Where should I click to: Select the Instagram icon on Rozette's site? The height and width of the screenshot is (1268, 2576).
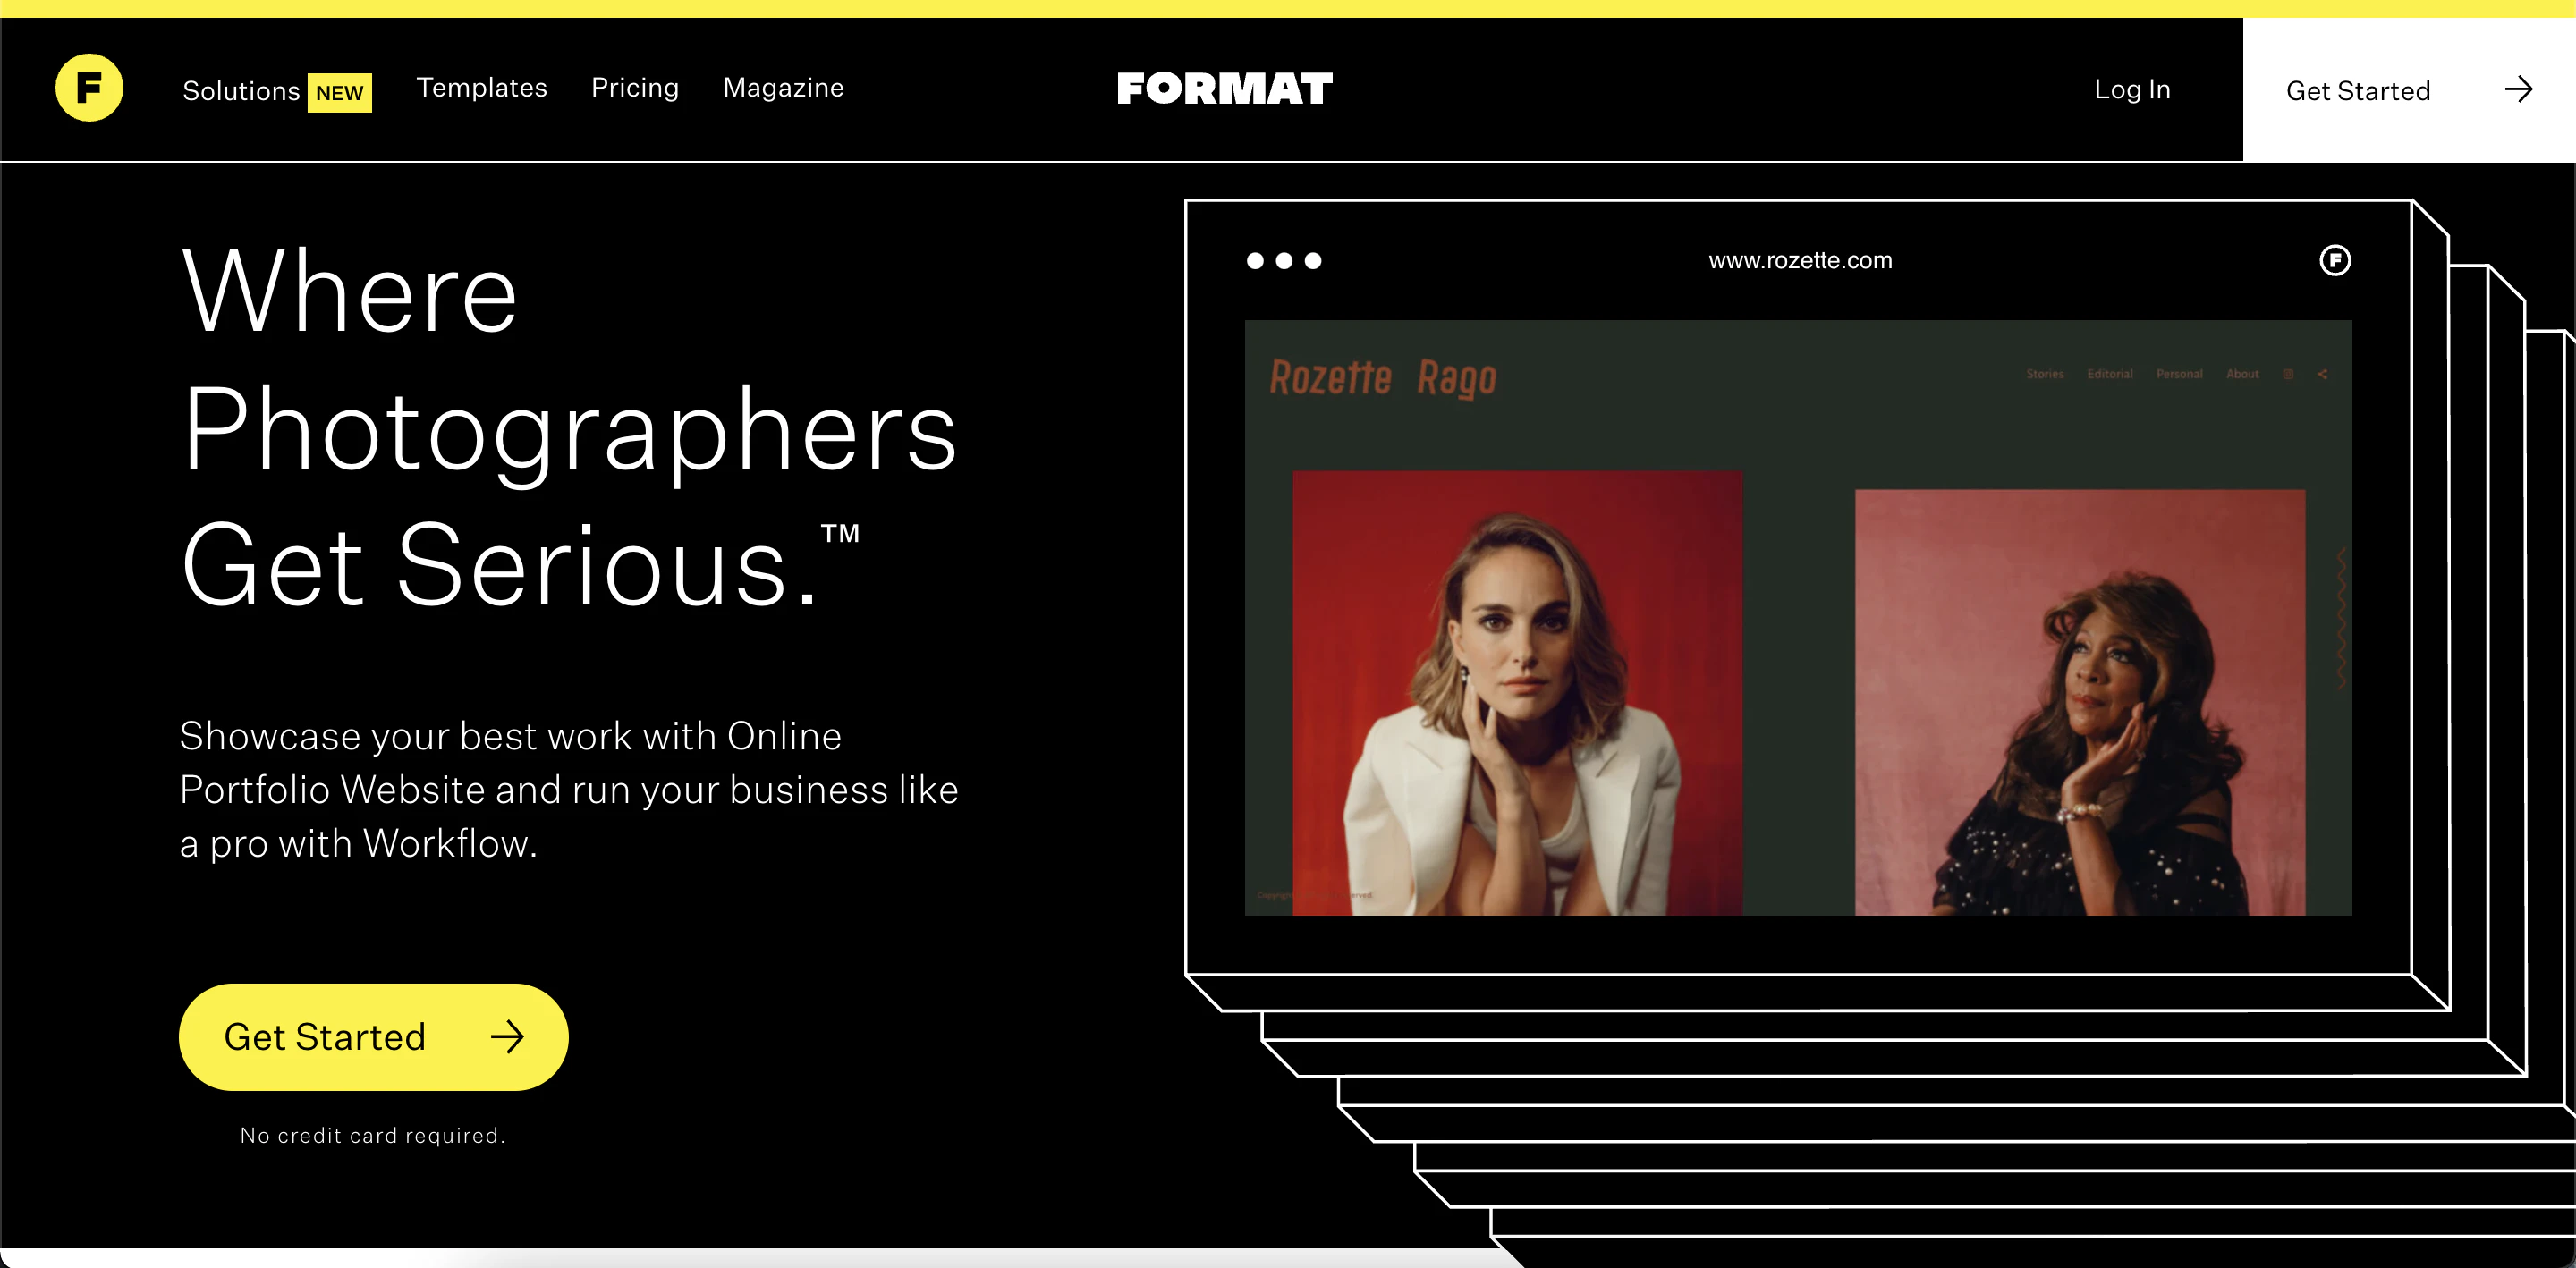[x=2288, y=374]
